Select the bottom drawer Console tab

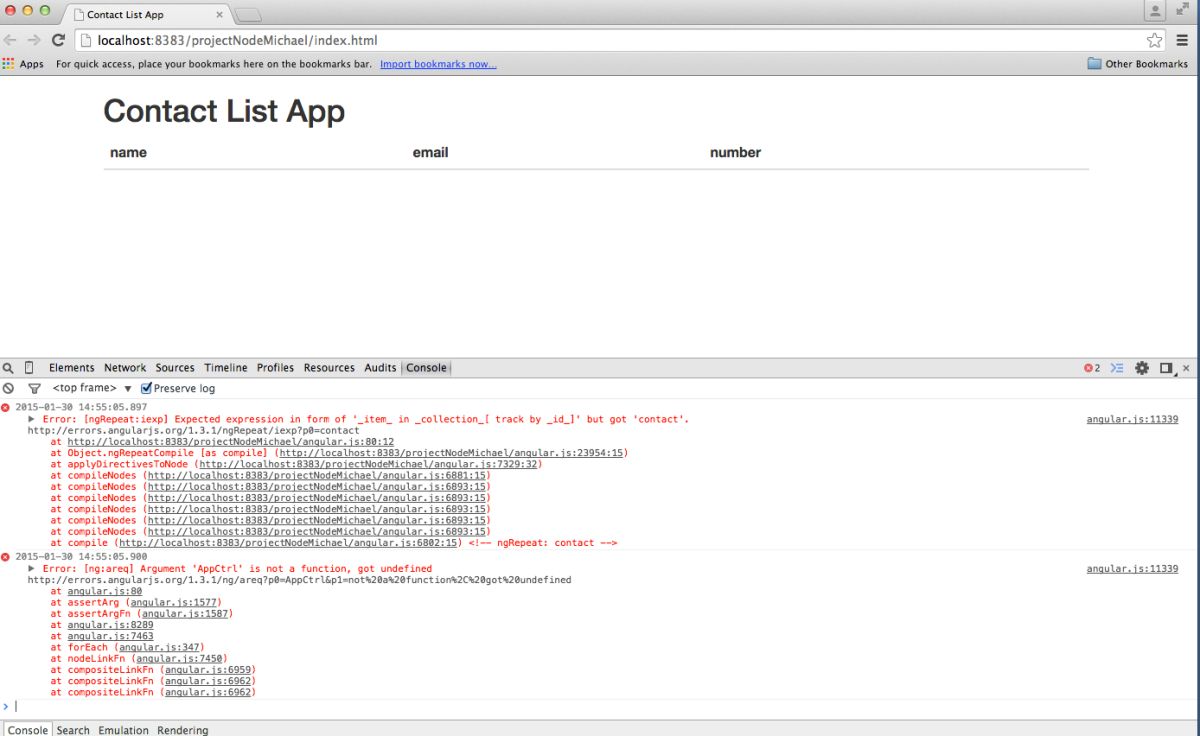(28, 730)
